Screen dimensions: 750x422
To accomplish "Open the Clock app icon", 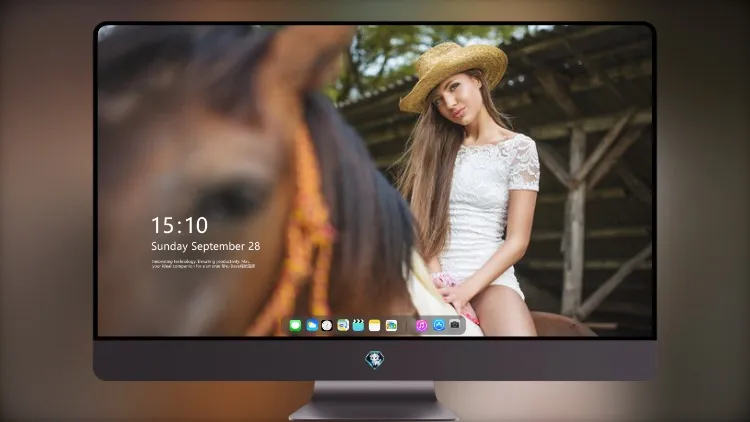I will click(x=327, y=325).
